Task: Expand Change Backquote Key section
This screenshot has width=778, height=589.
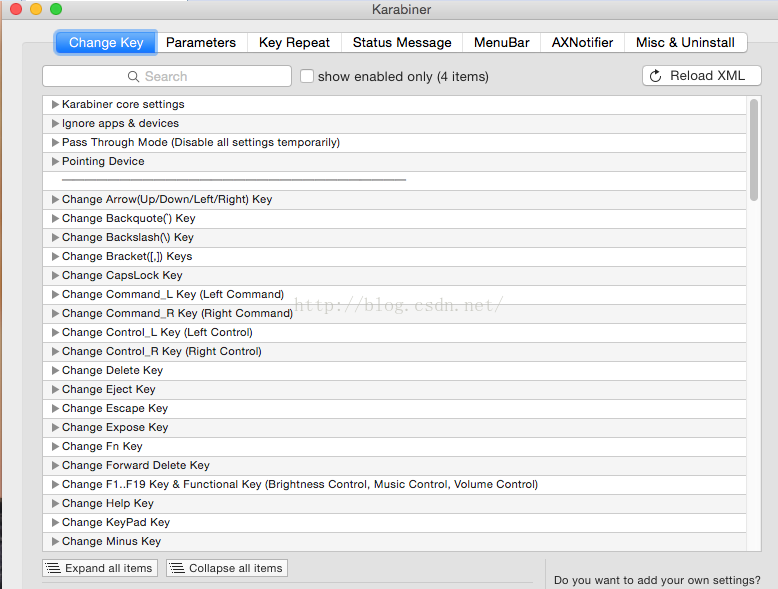Action: click(x=56, y=218)
